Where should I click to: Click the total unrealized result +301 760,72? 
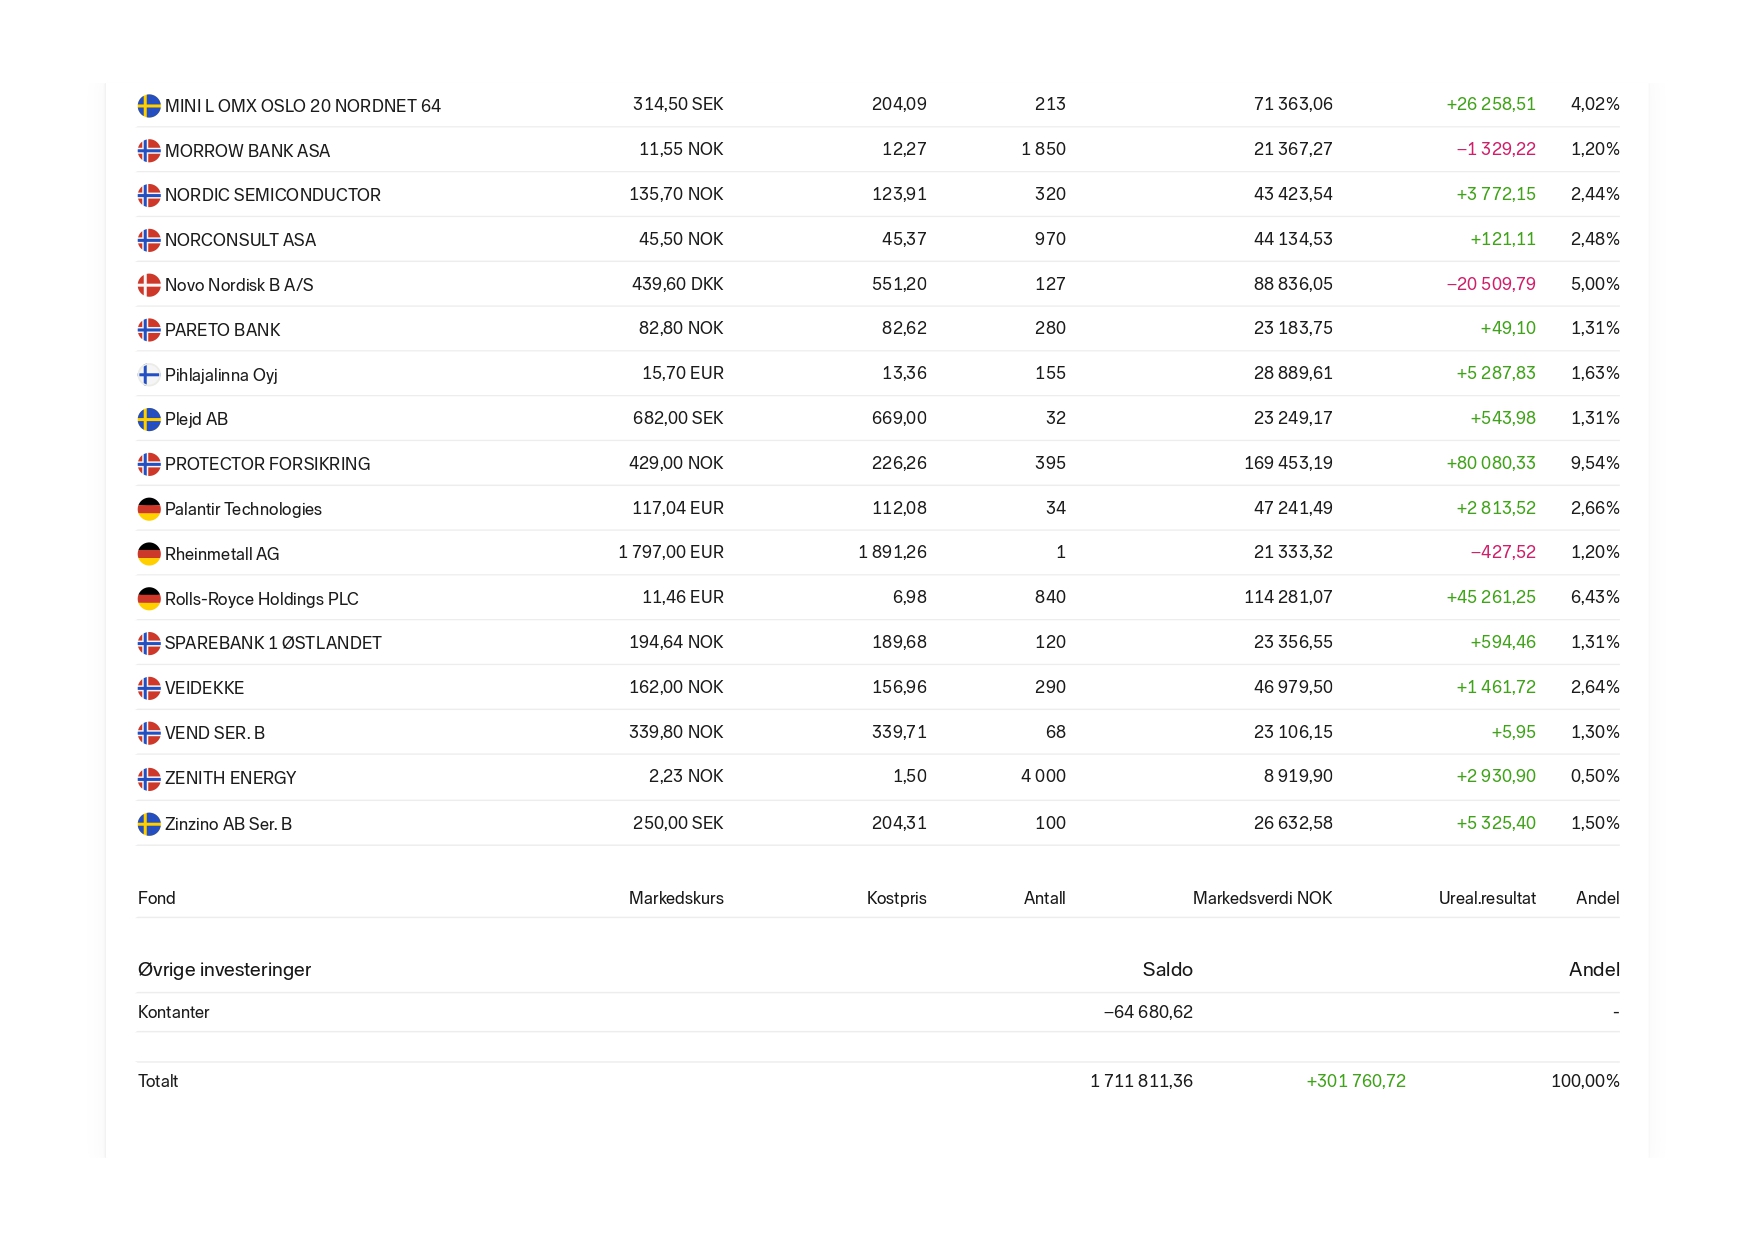[1356, 1081]
